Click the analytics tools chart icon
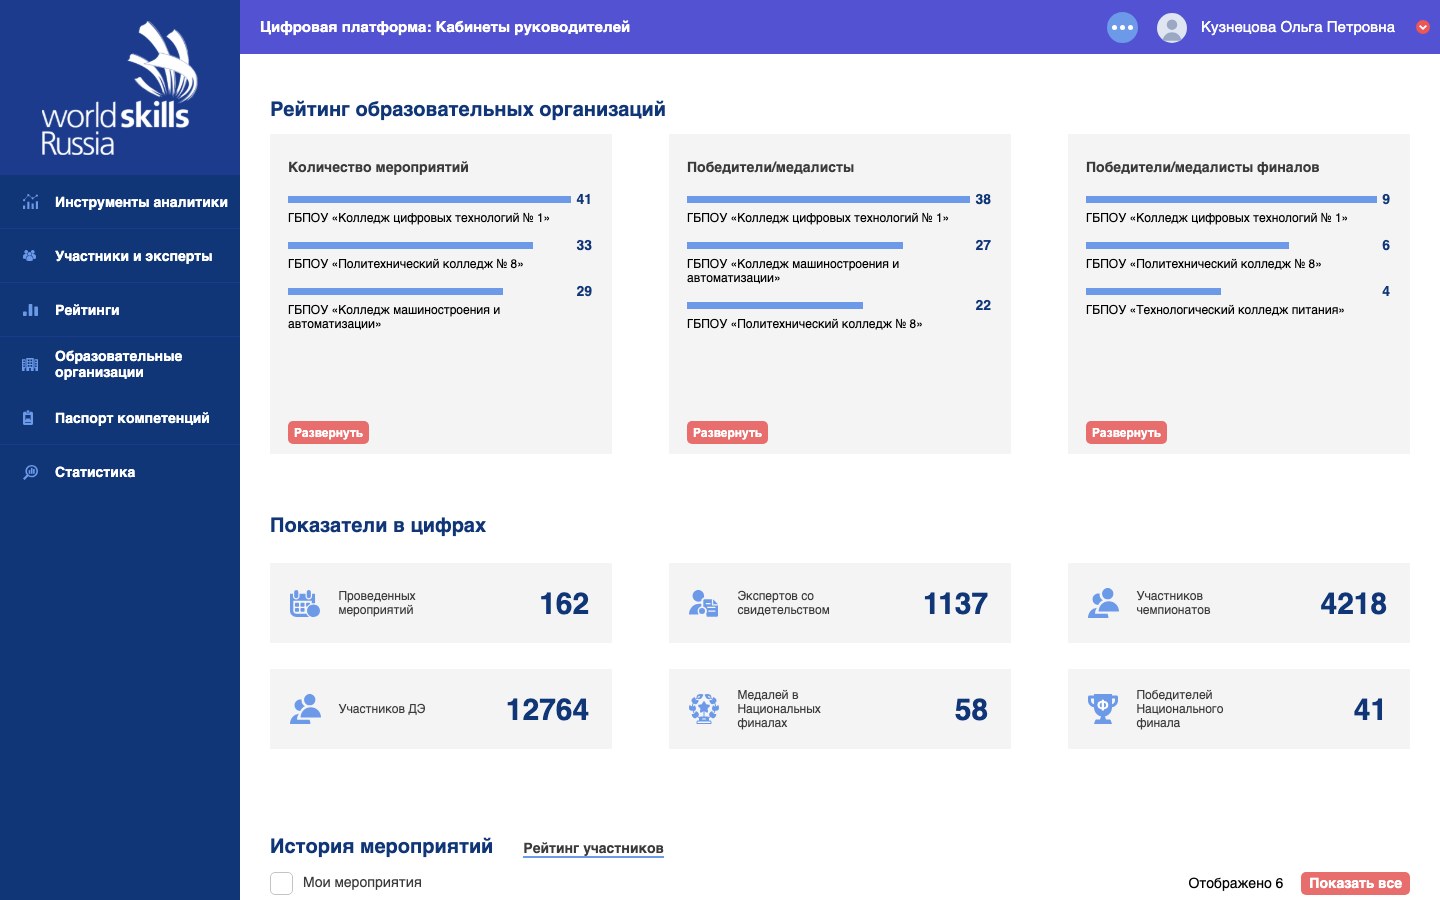 pyautogui.click(x=30, y=202)
